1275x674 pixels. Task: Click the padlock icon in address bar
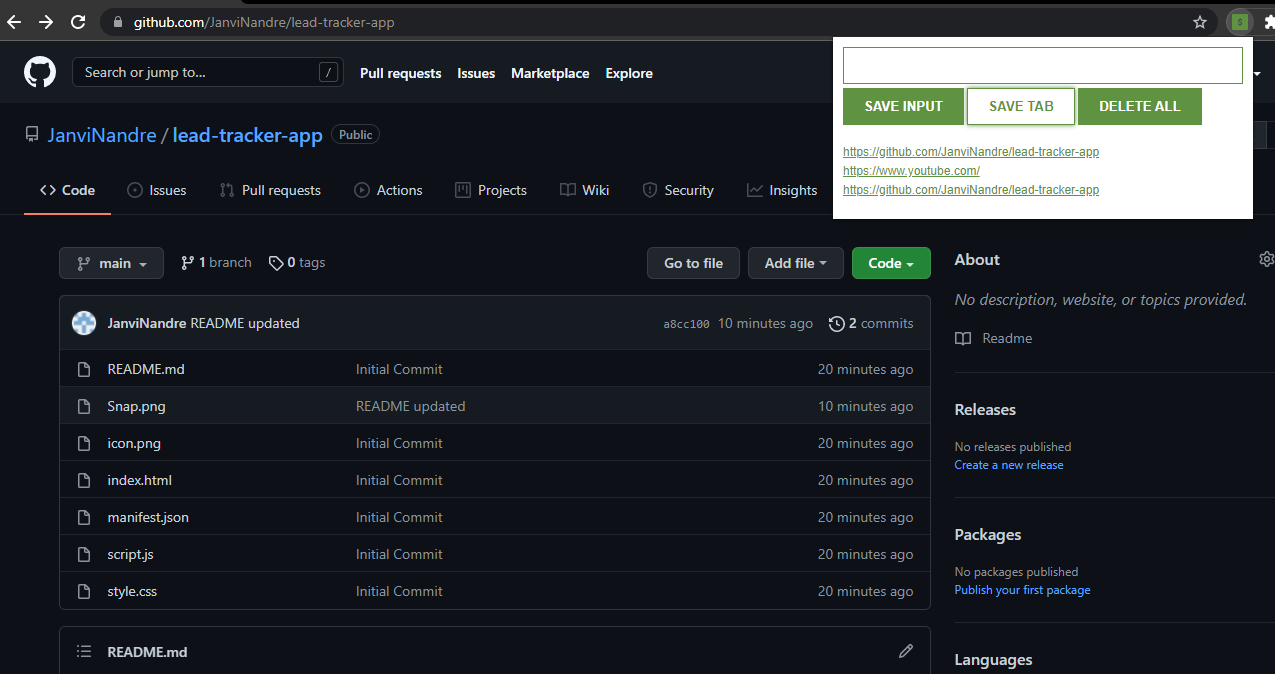coord(116,21)
